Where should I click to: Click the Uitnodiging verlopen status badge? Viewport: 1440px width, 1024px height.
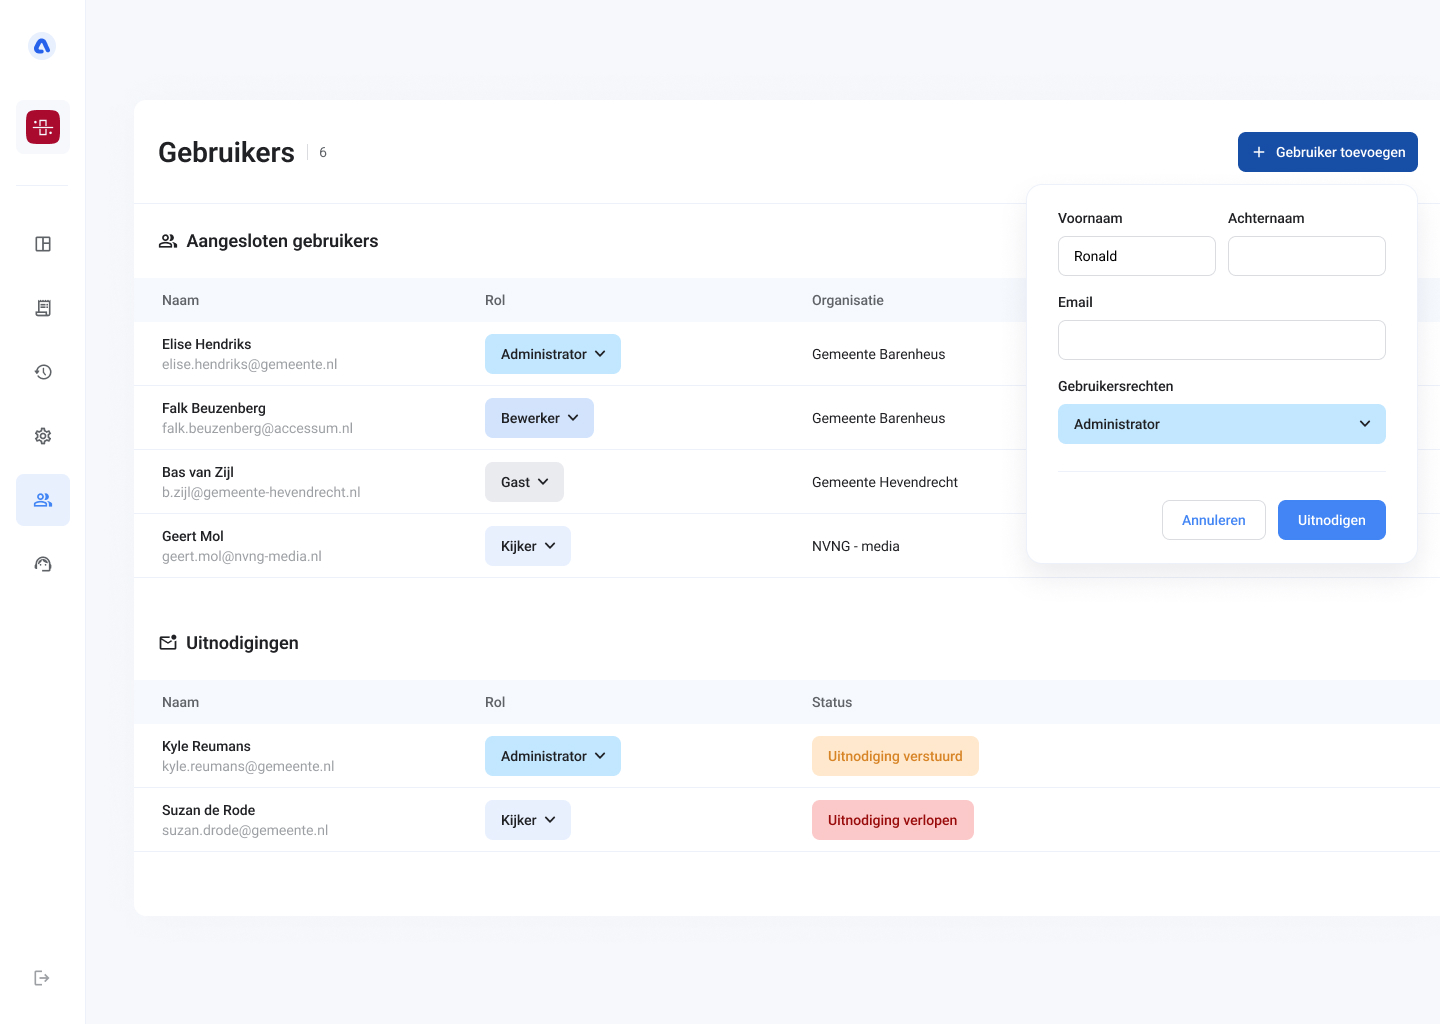click(893, 820)
